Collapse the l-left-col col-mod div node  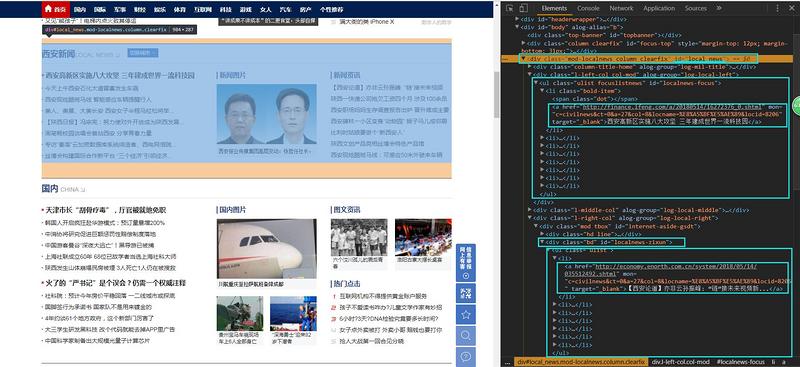[x=530, y=75]
